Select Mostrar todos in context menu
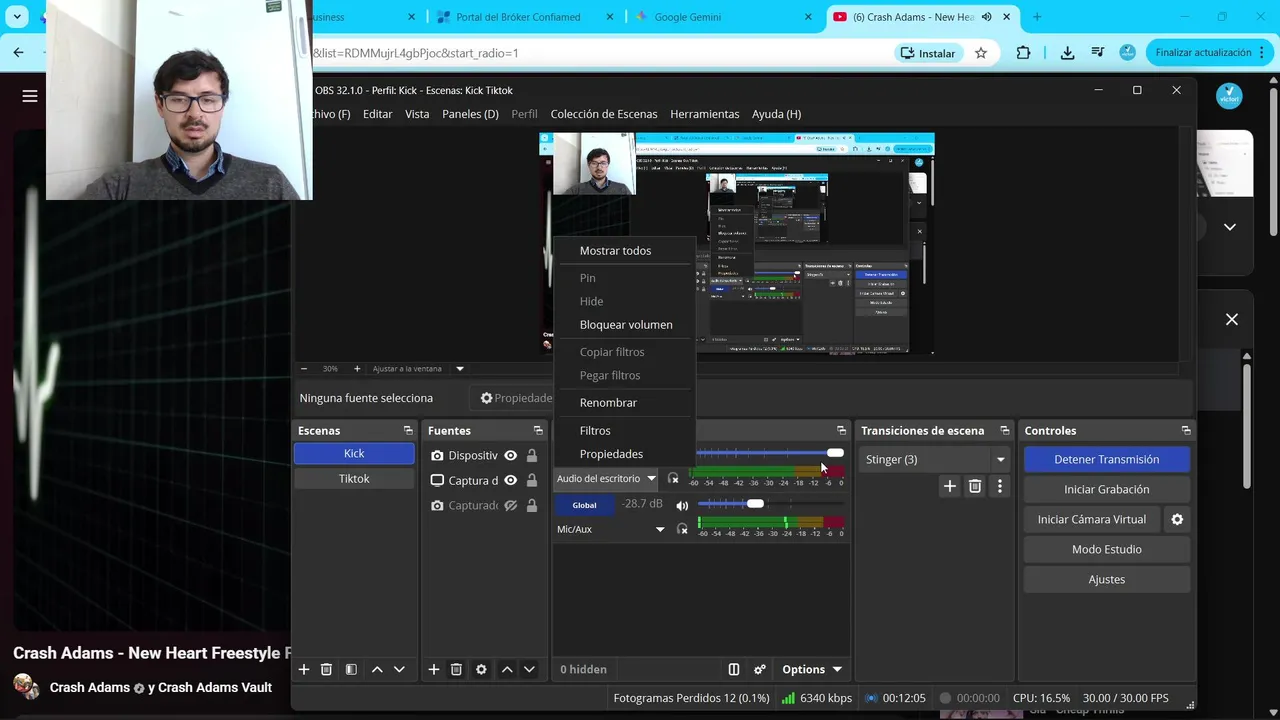 click(615, 251)
